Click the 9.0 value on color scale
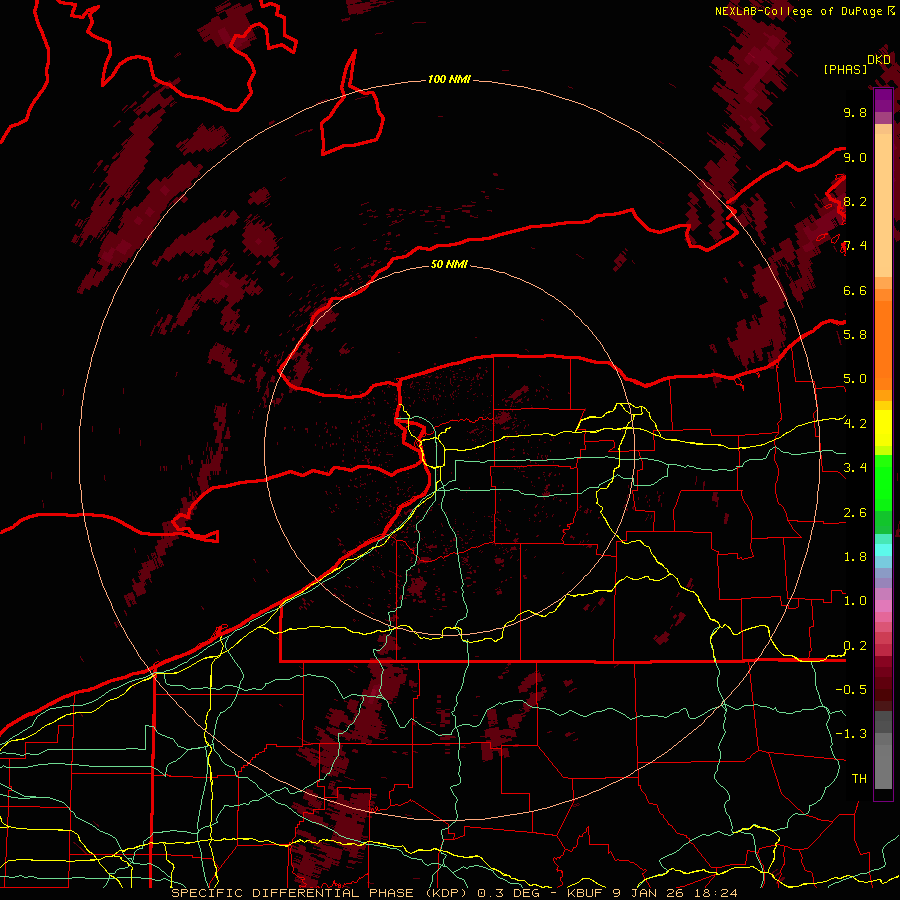Viewport: 900px width, 900px height. point(855,157)
